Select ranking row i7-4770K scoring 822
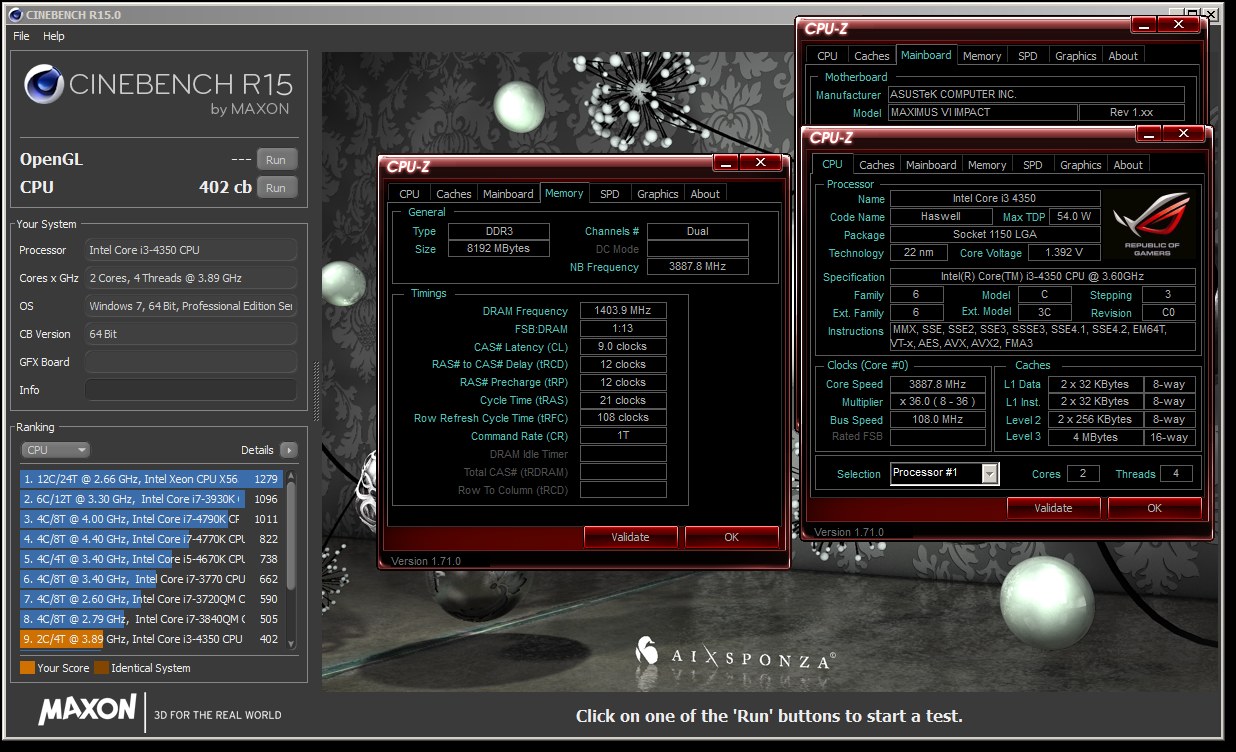 [x=151, y=539]
